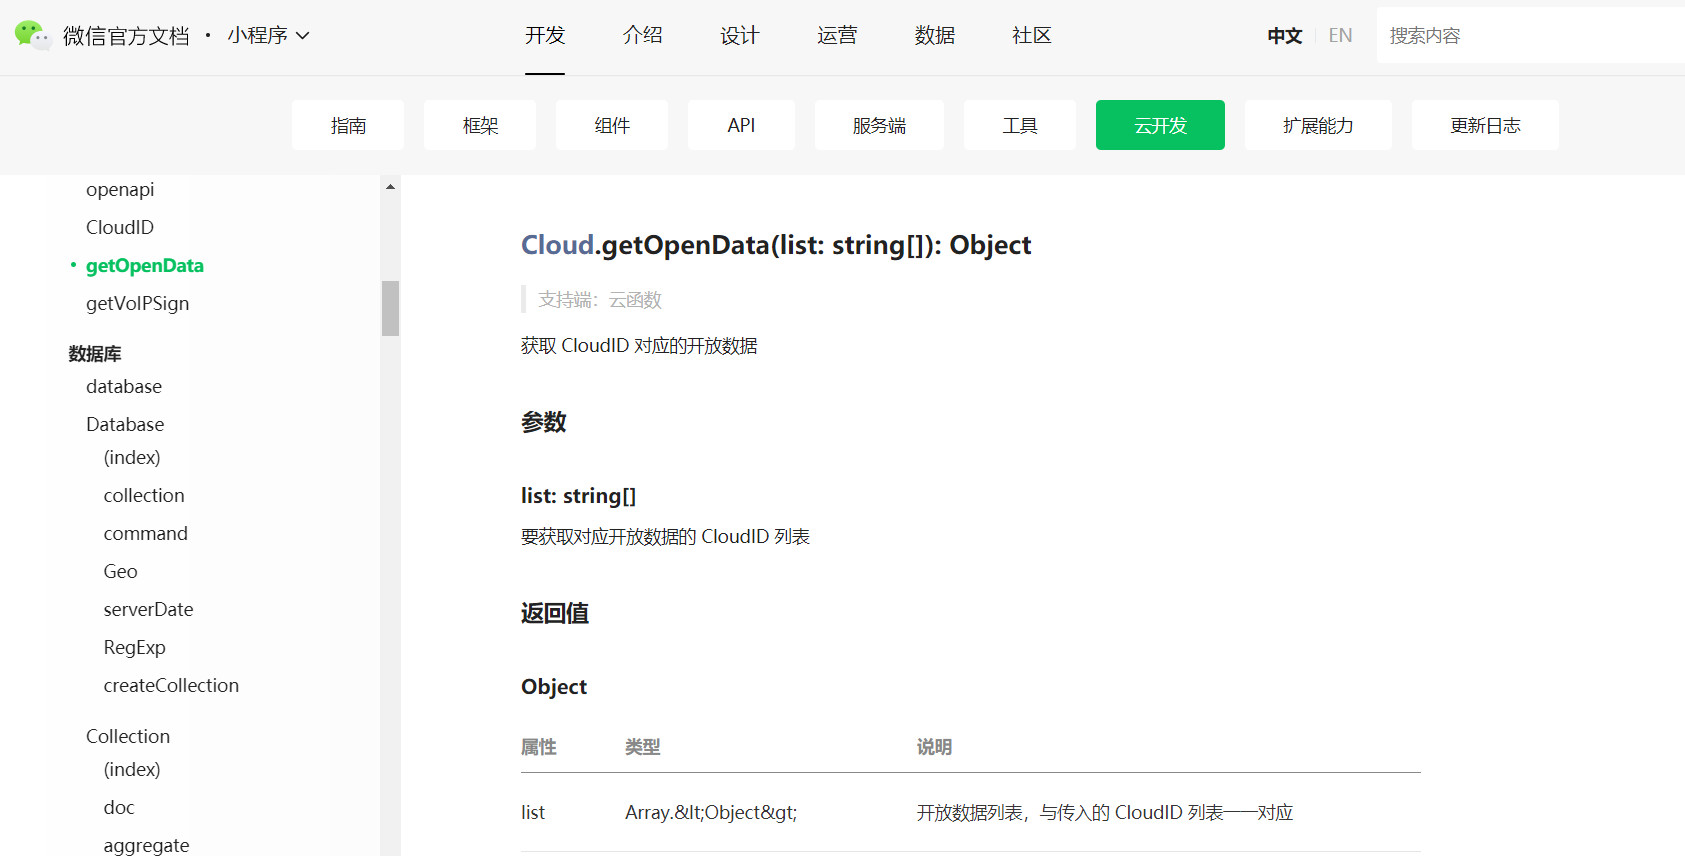The height and width of the screenshot is (856, 1685).
Task: Click the 要获取对应开放数据的 CloudID 列表 text
Action: click(665, 537)
